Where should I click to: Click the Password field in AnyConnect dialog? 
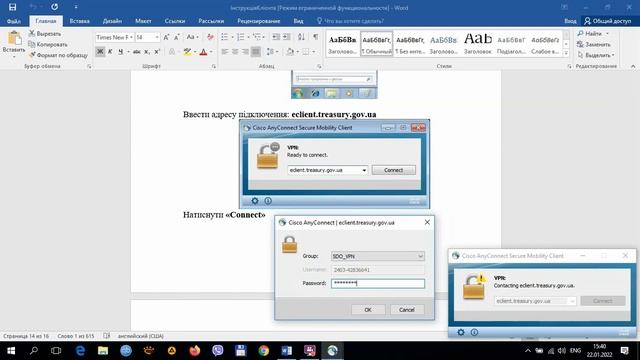point(378,283)
